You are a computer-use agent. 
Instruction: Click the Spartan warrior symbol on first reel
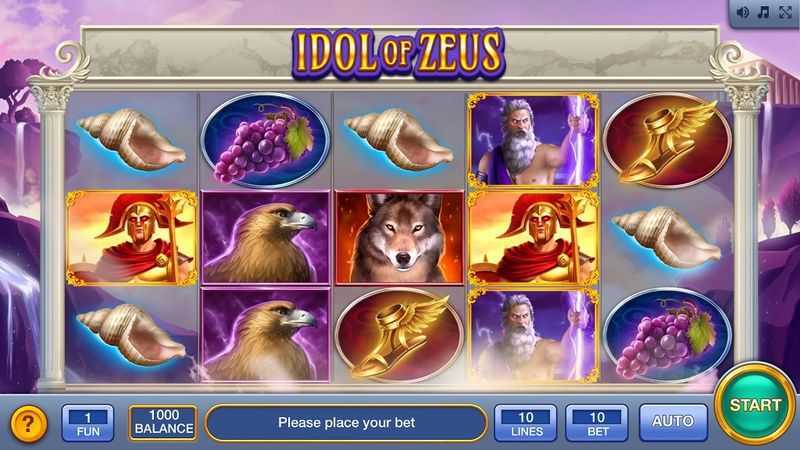[x=132, y=238]
